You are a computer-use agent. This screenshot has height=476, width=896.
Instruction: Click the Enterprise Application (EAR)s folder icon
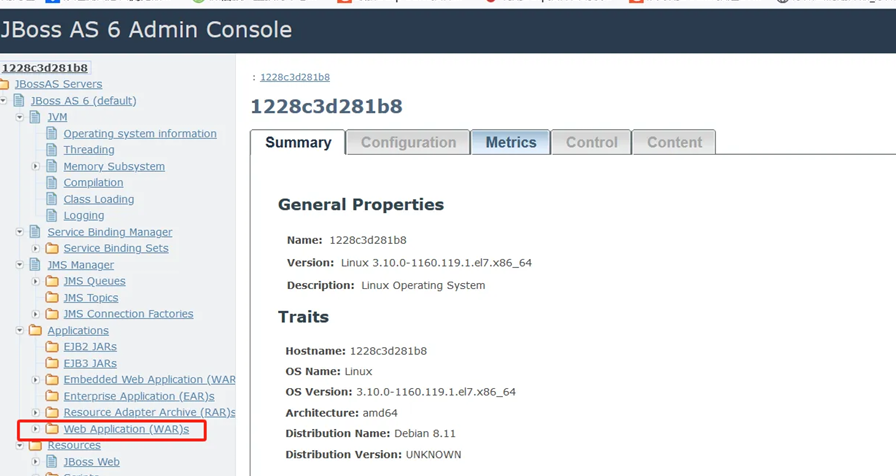click(x=52, y=396)
